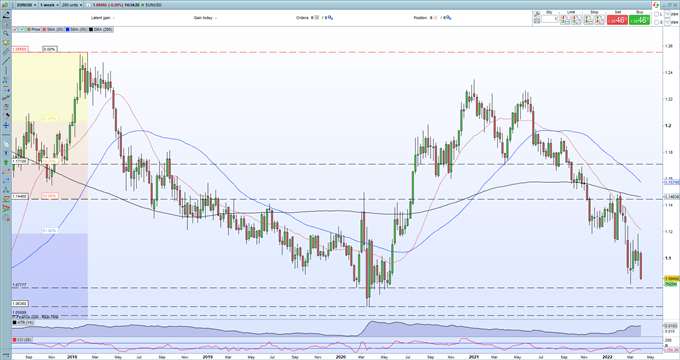Click the trash bin delete objects icon

coord(6,106)
